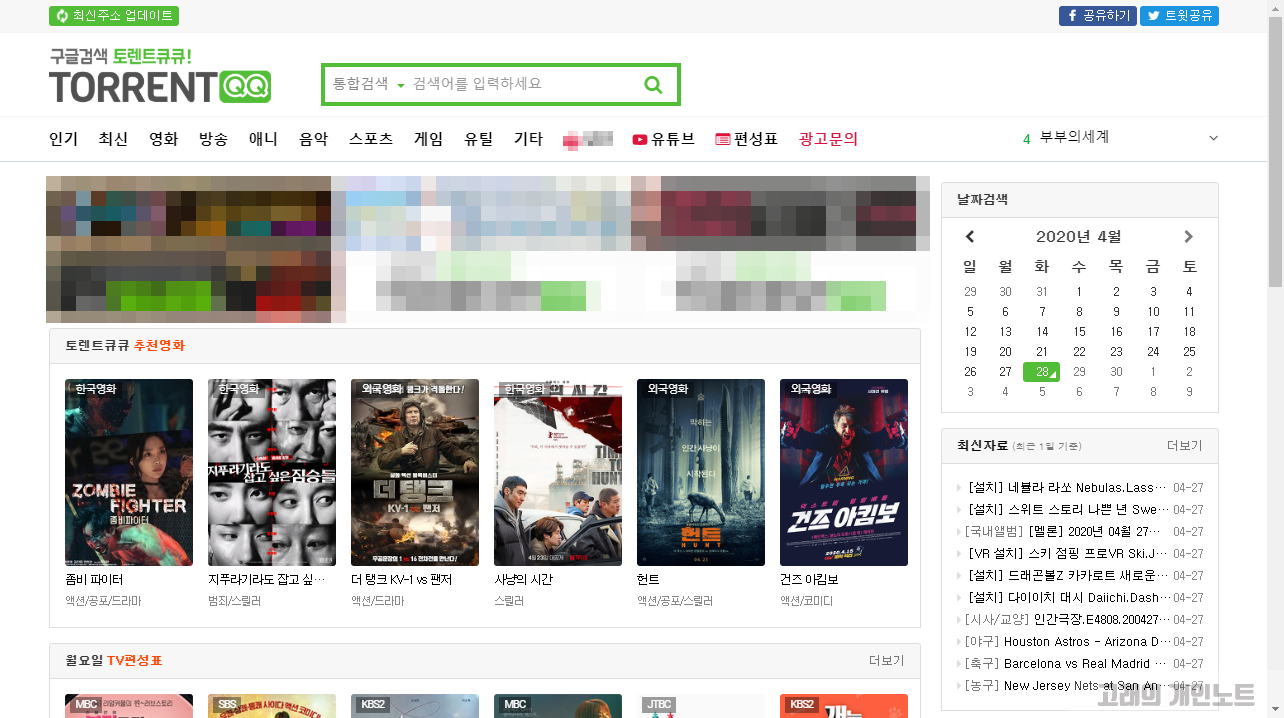Open the 최신 menu
The width and height of the screenshot is (1284, 718).
(x=113, y=139)
